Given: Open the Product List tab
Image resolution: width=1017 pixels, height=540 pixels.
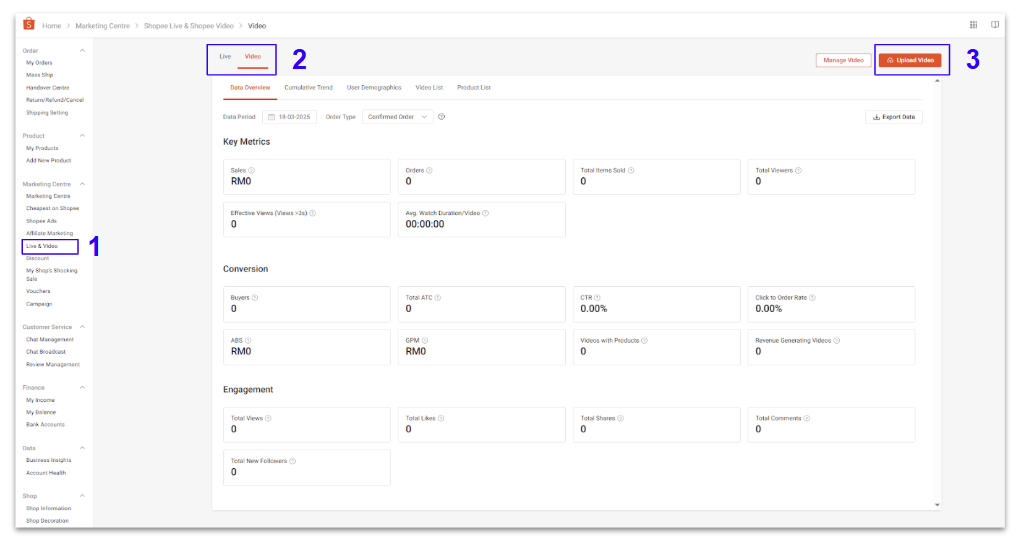Looking at the screenshot, I should coord(473,88).
